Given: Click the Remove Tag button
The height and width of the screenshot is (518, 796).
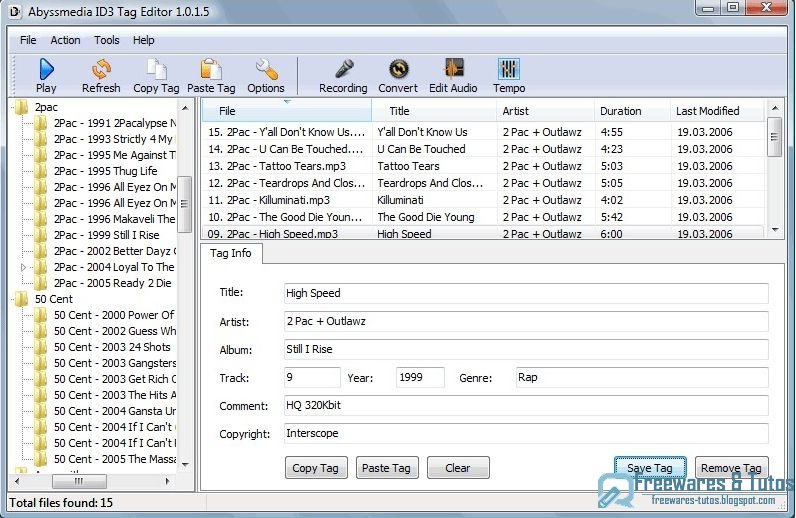Looking at the screenshot, I should click(732, 468).
